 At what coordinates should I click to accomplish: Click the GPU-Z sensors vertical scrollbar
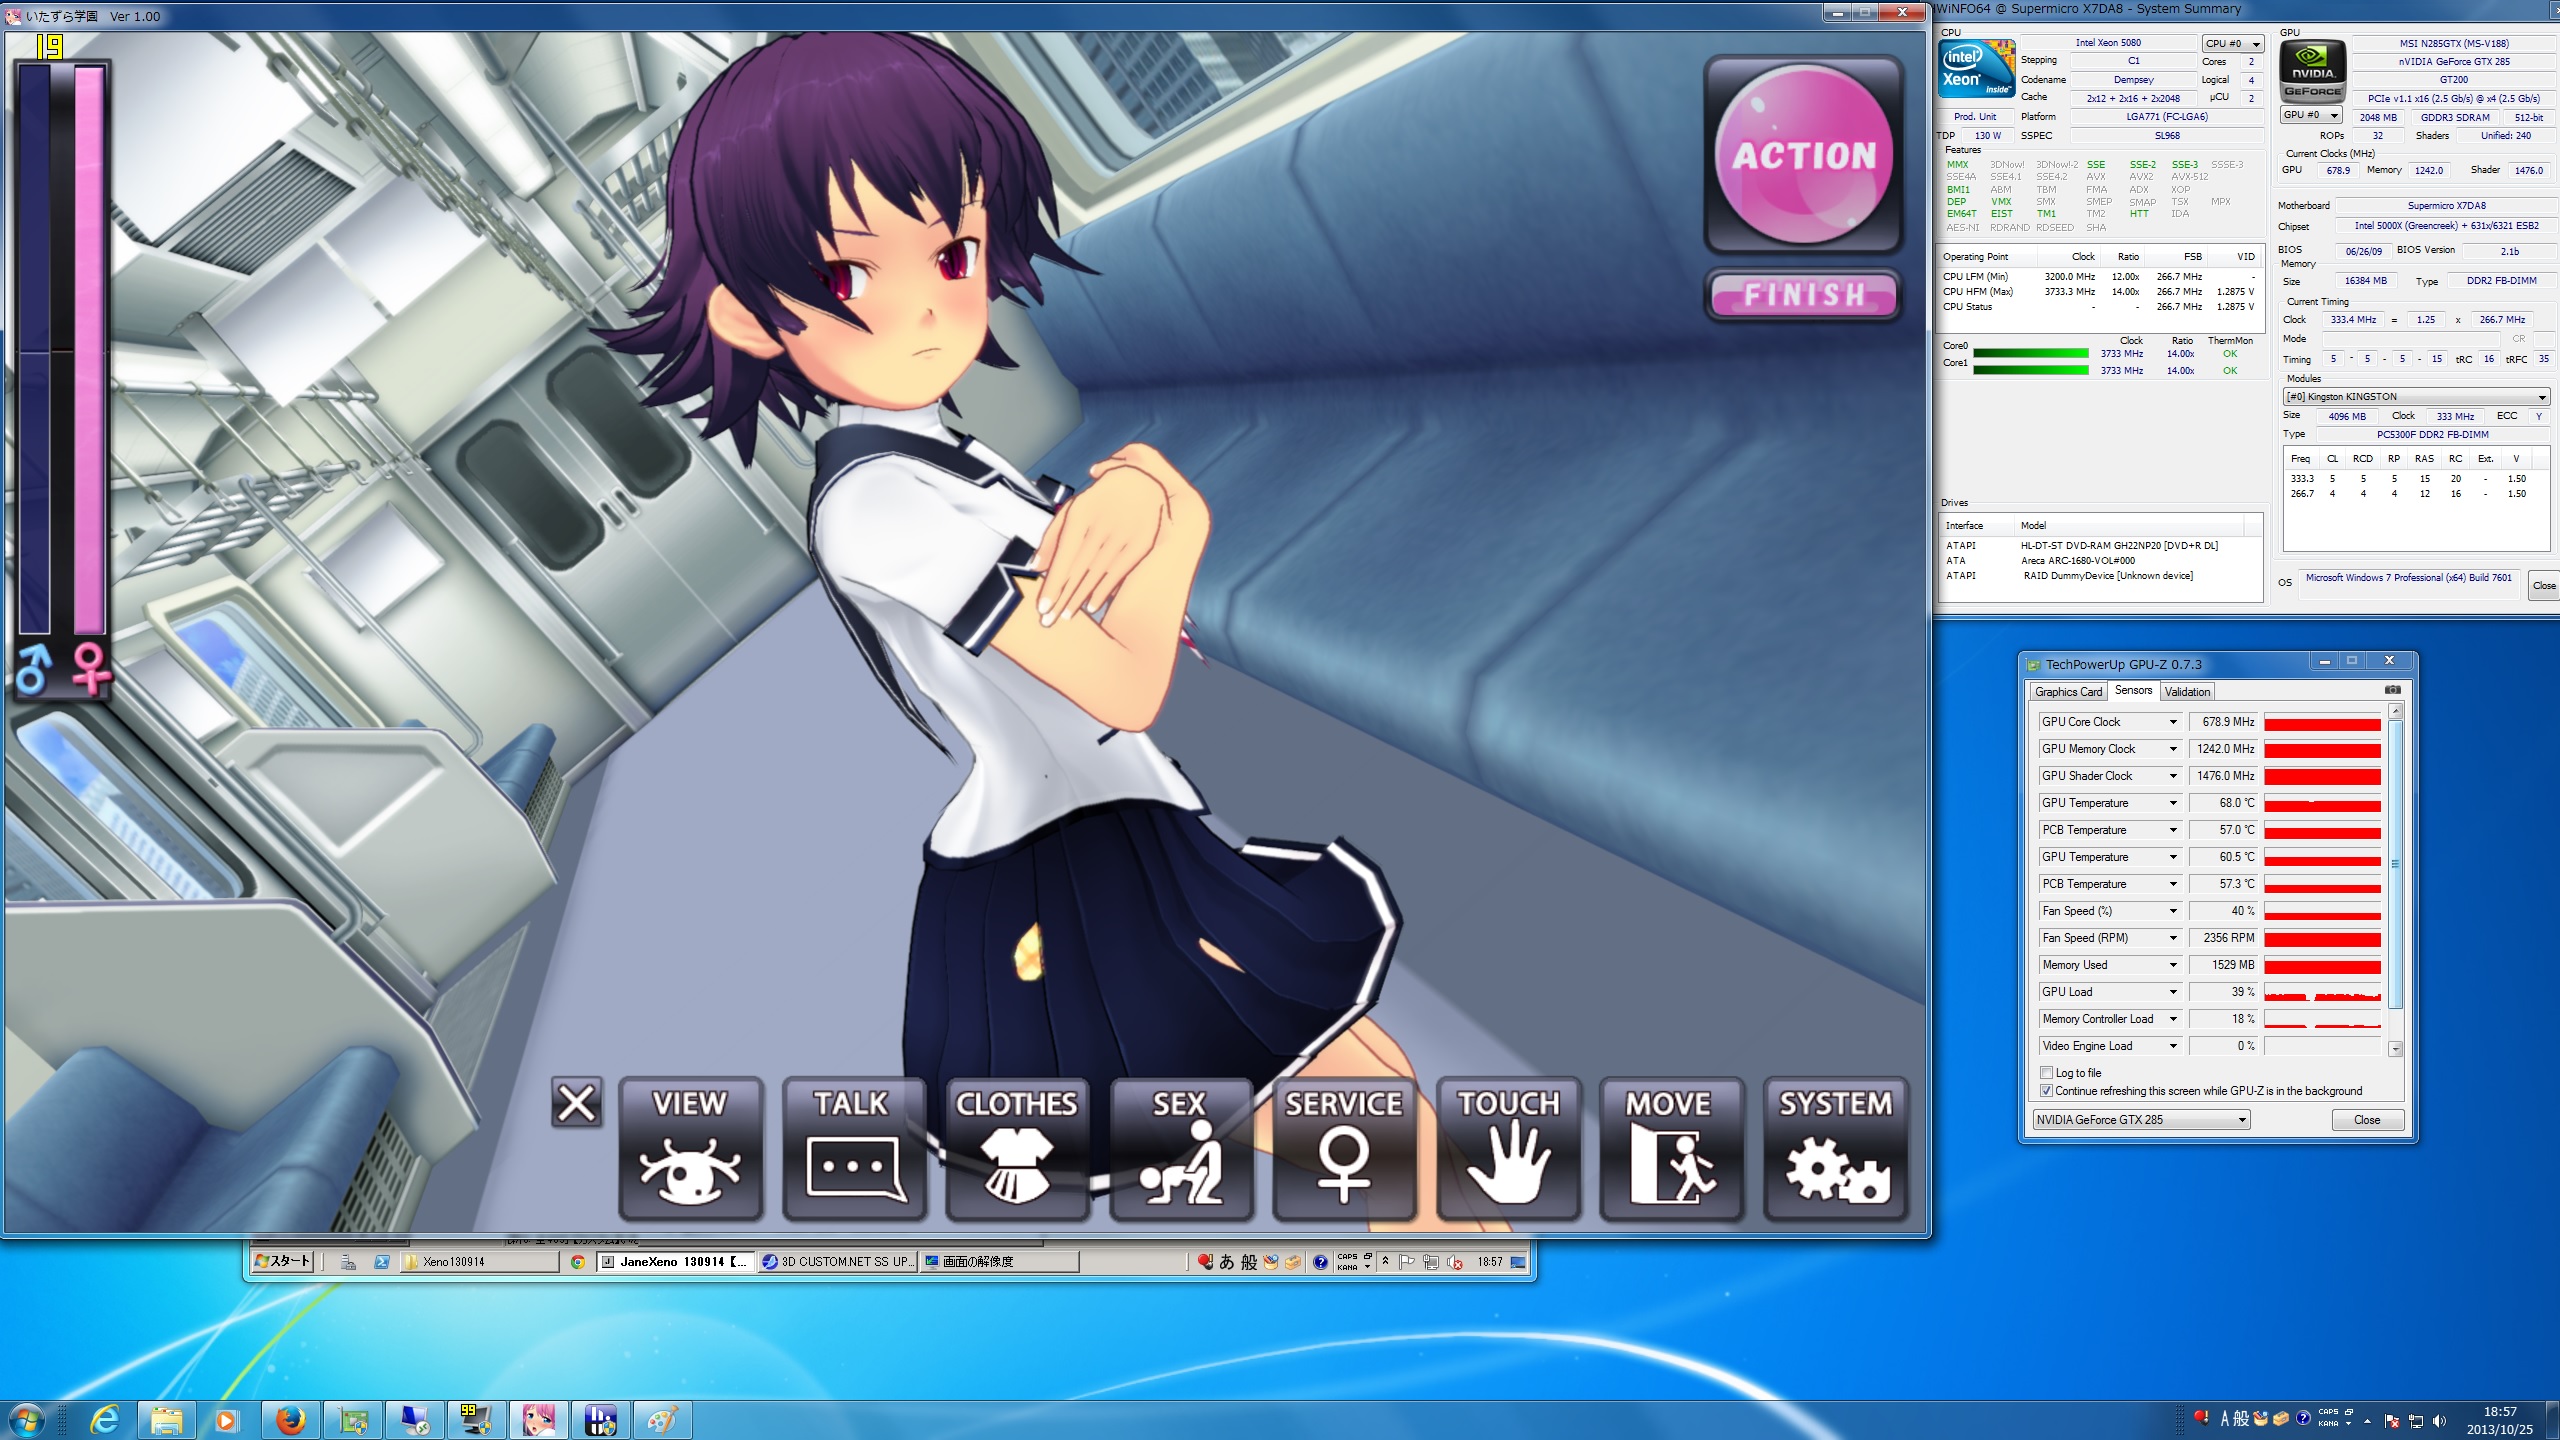click(x=2395, y=864)
